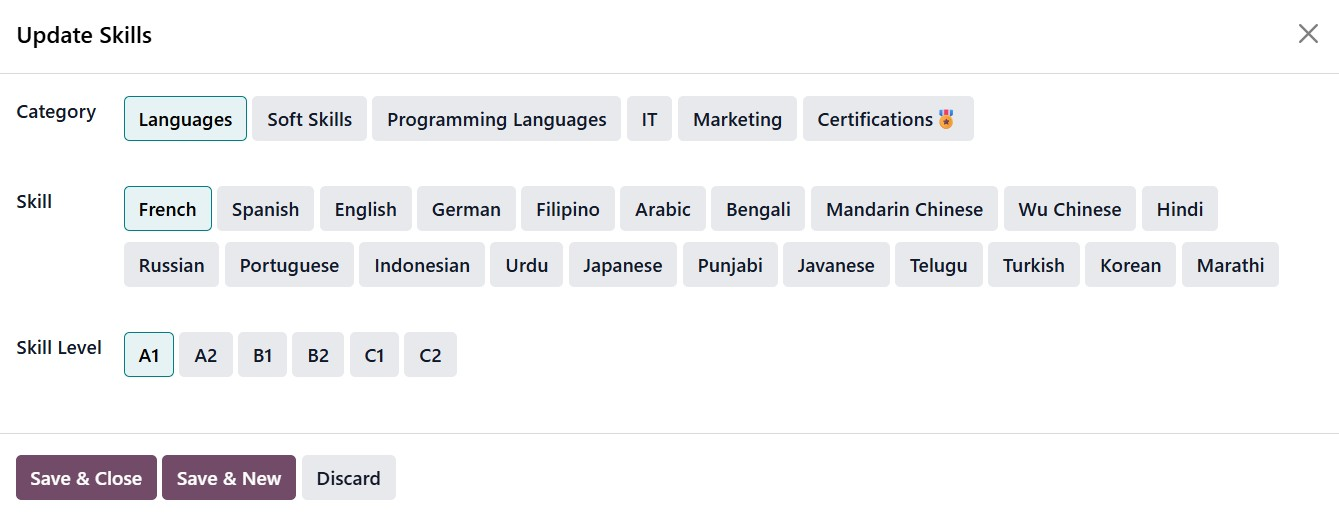This screenshot has height=517, width=1339.
Task: Click the Save & Close button
Action: point(86,478)
